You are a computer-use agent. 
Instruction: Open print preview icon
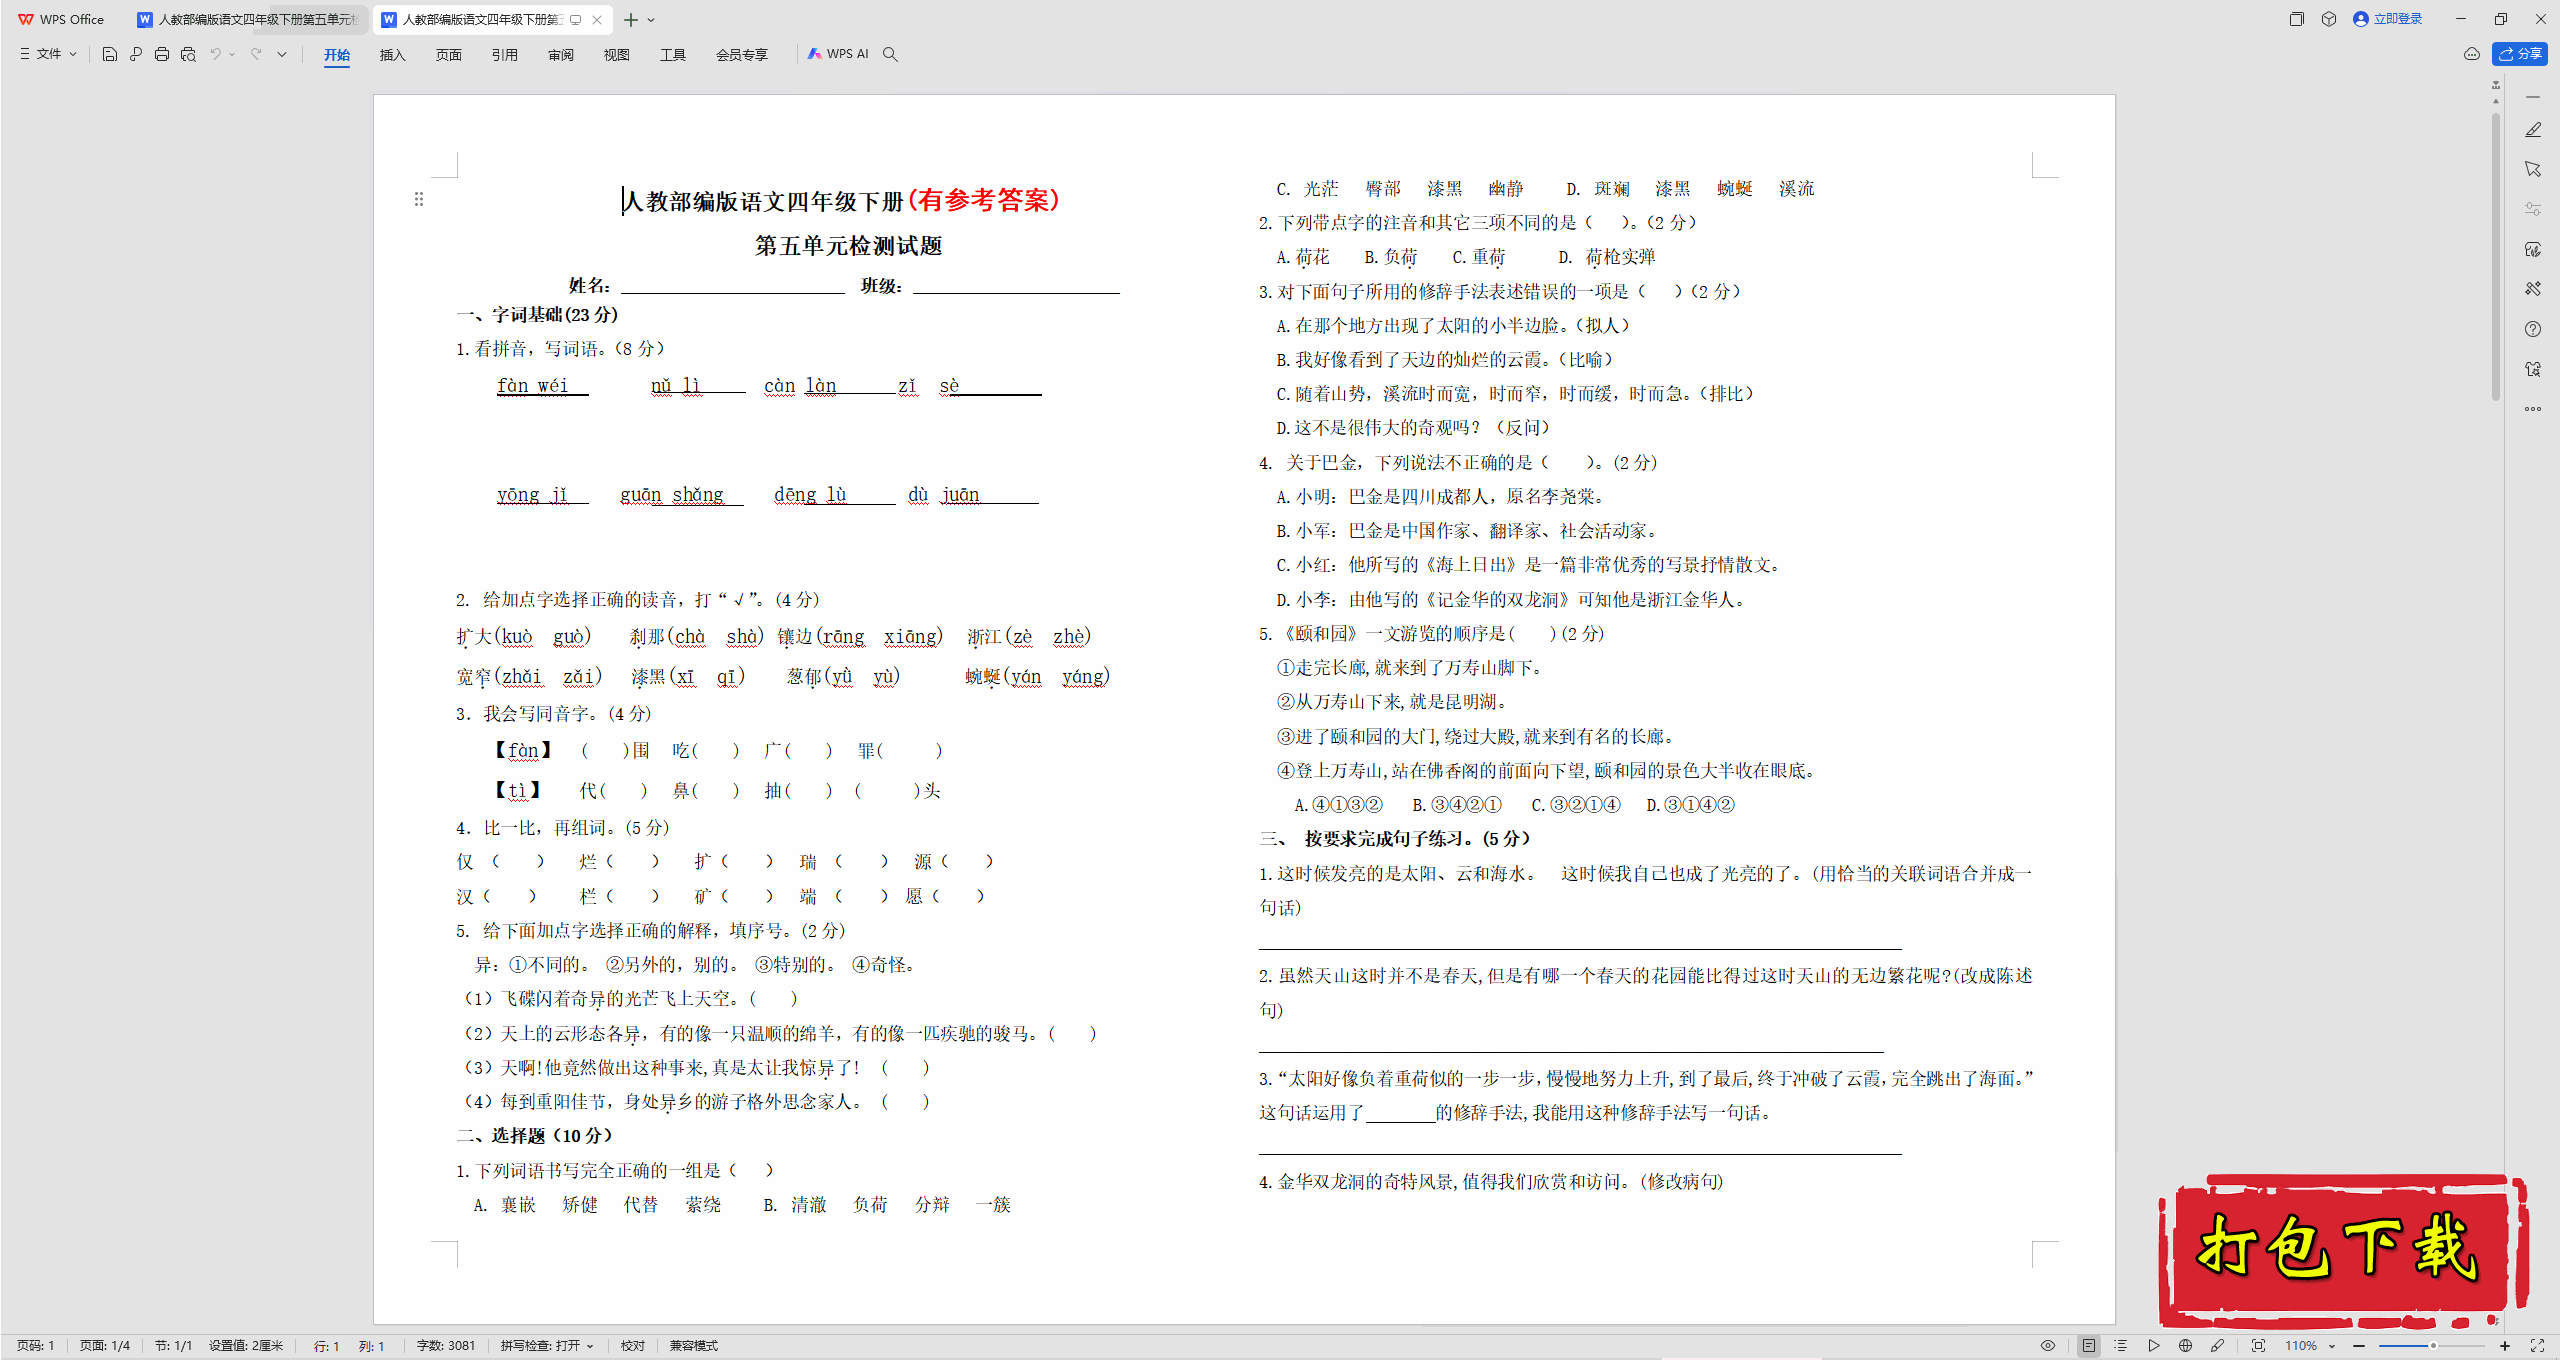click(188, 54)
